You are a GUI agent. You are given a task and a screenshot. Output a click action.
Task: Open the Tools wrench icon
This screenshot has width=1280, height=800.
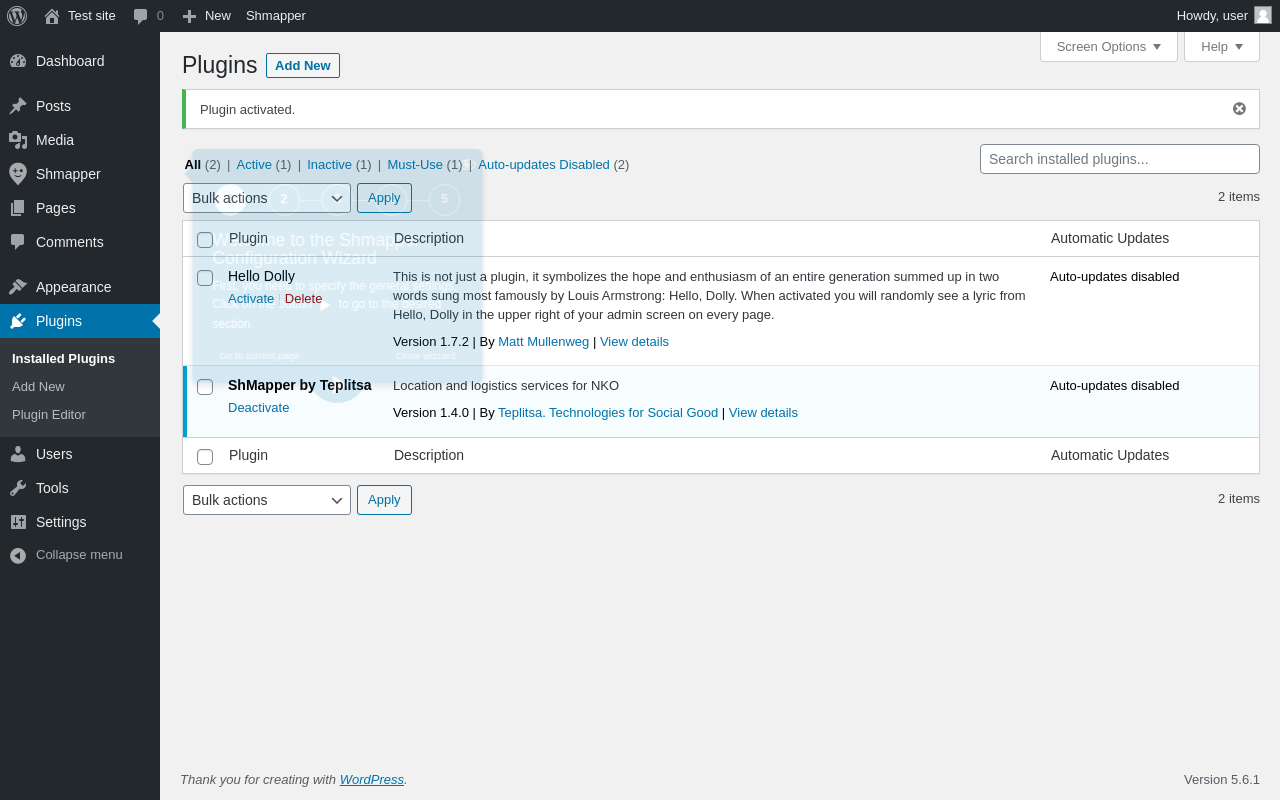(18, 488)
